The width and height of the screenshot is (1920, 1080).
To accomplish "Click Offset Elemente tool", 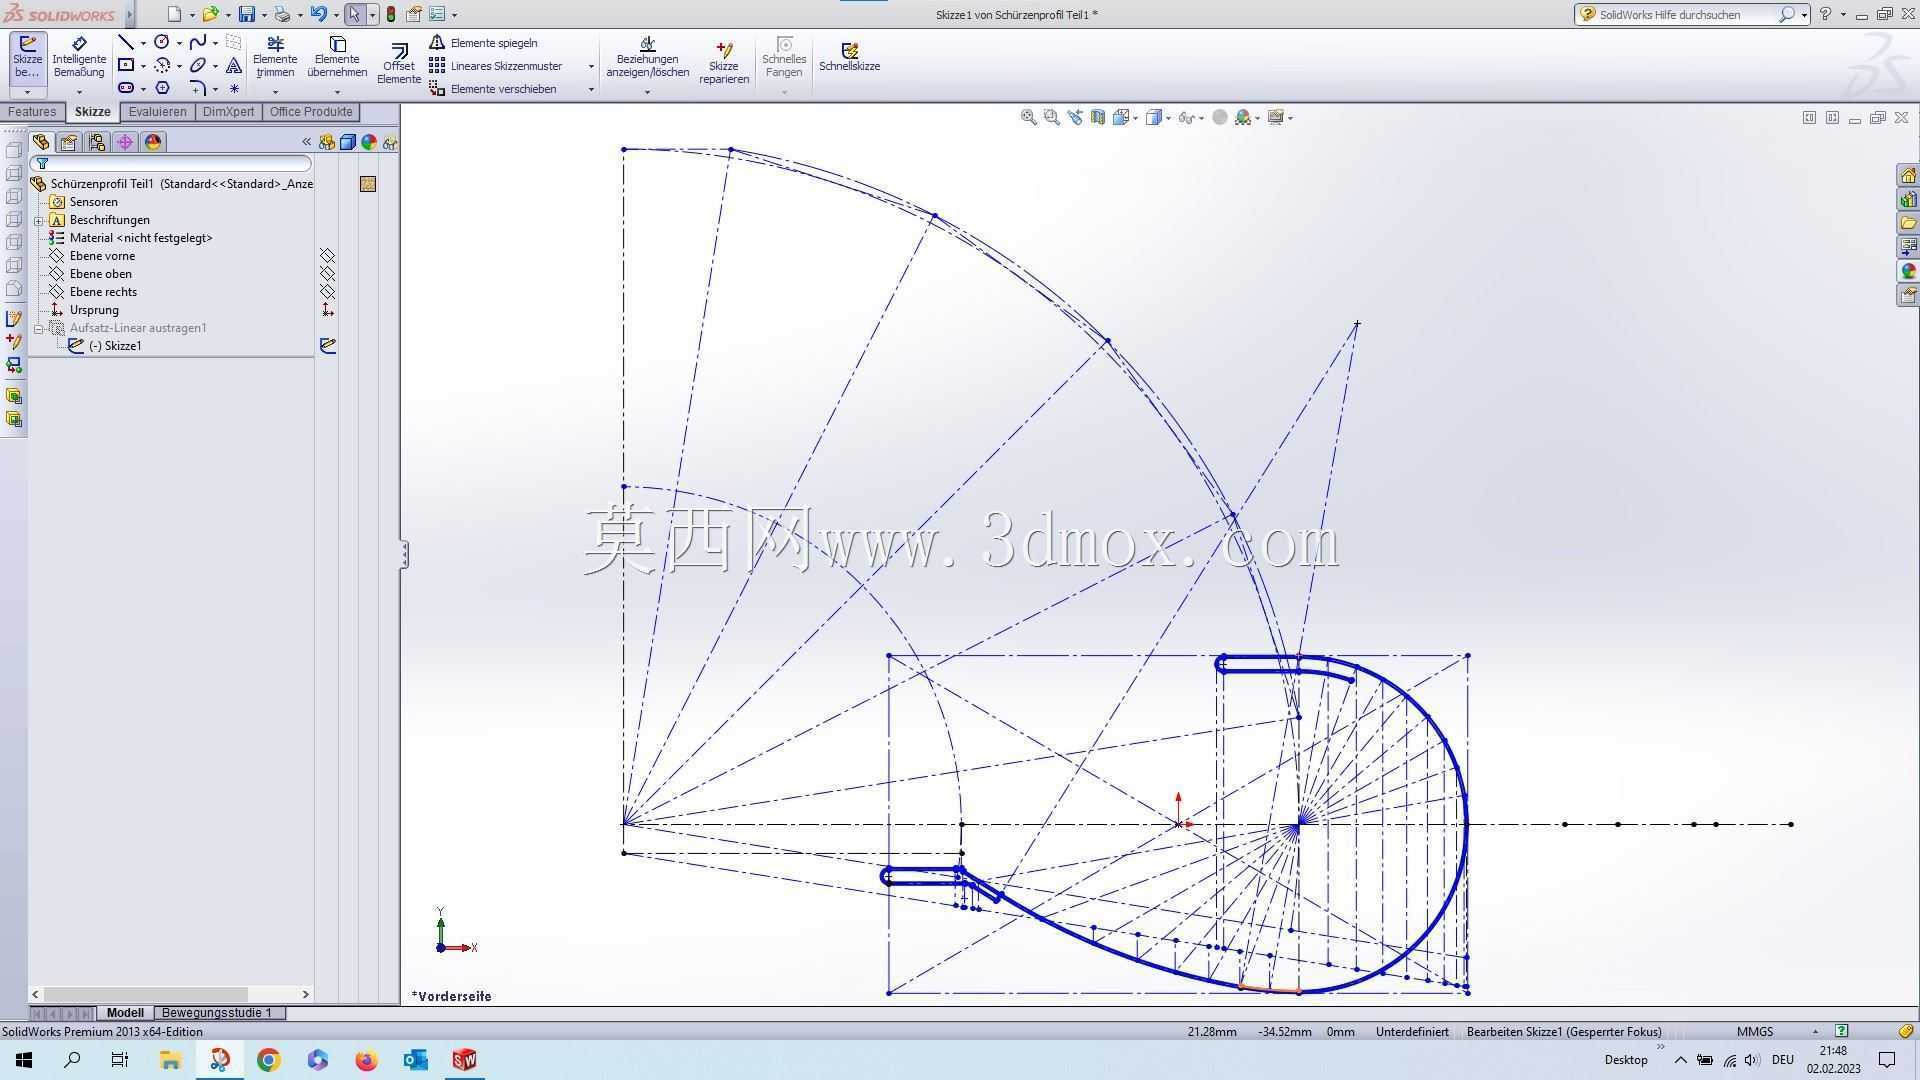I will click(399, 64).
